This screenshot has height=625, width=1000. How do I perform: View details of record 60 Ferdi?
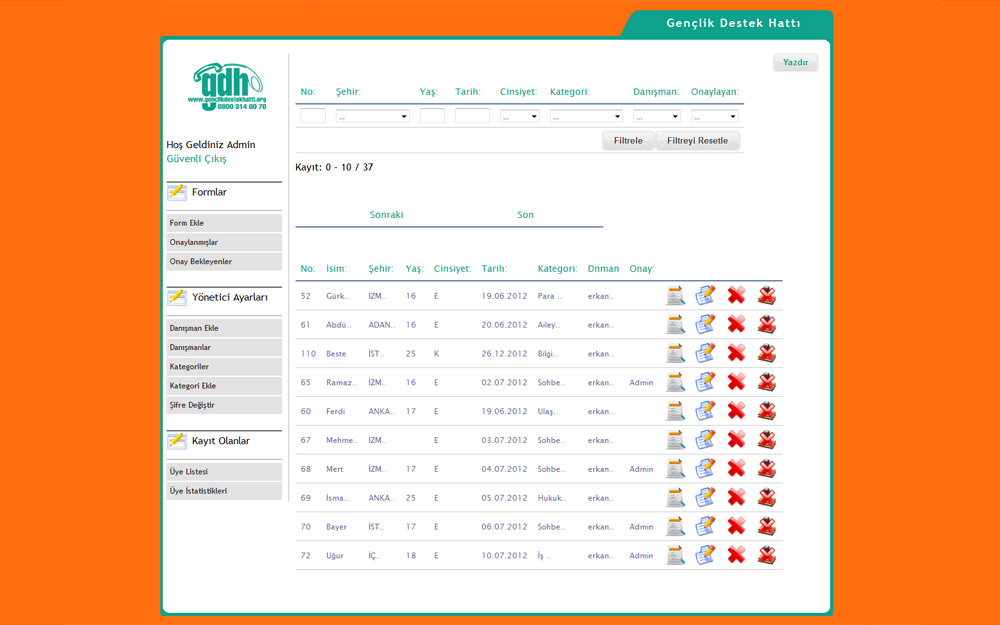pyautogui.click(x=675, y=411)
